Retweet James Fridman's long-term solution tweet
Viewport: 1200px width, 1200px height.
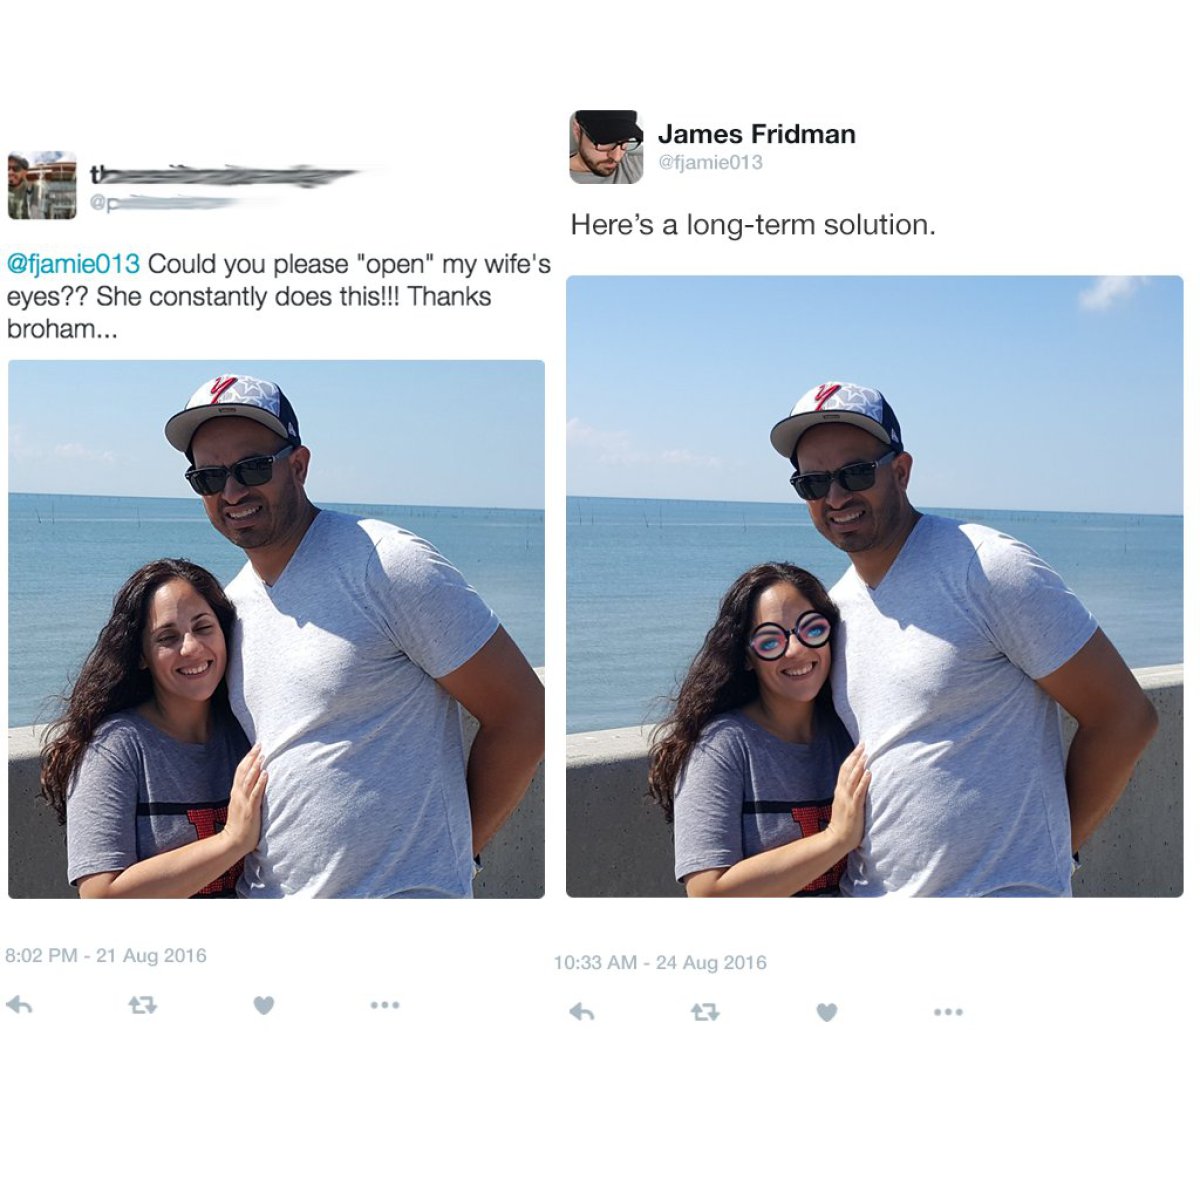(705, 1012)
